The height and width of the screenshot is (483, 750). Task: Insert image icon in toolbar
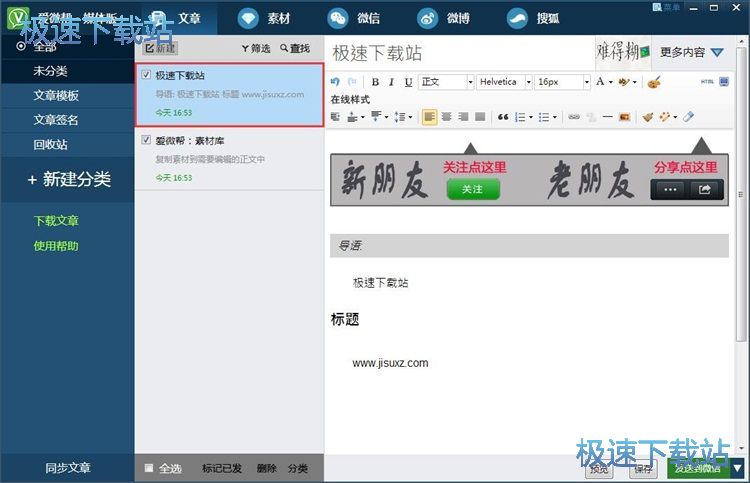click(x=624, y=117)
